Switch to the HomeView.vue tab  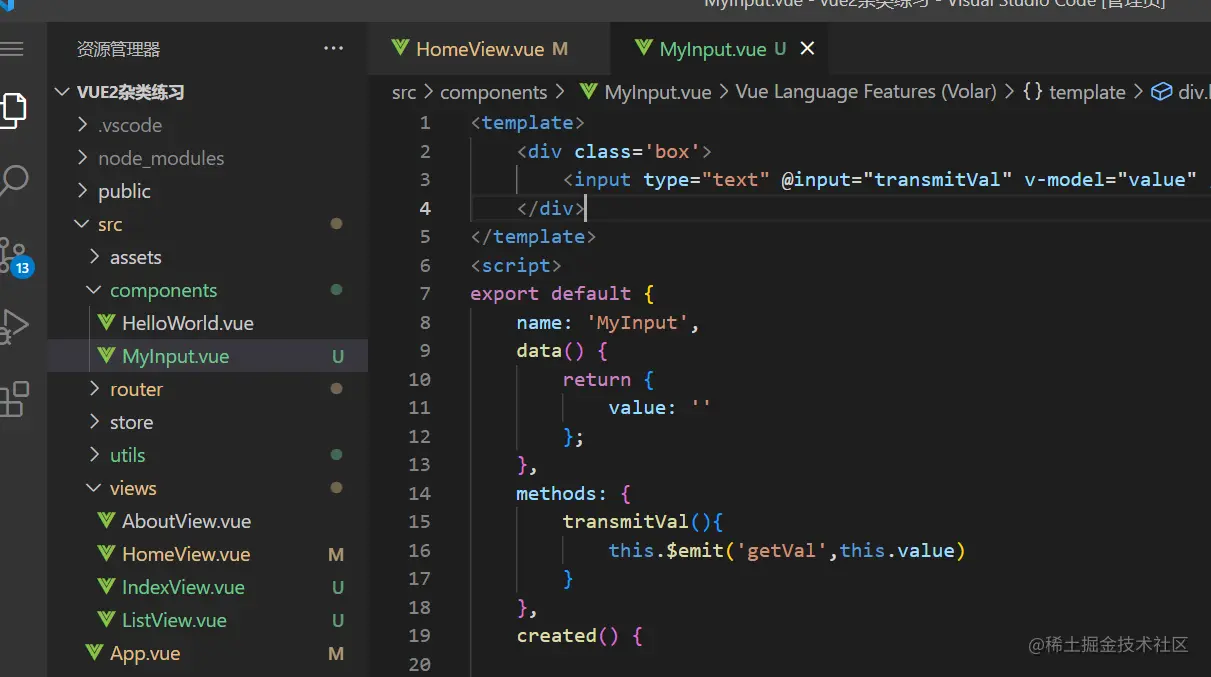coord(480,48)
